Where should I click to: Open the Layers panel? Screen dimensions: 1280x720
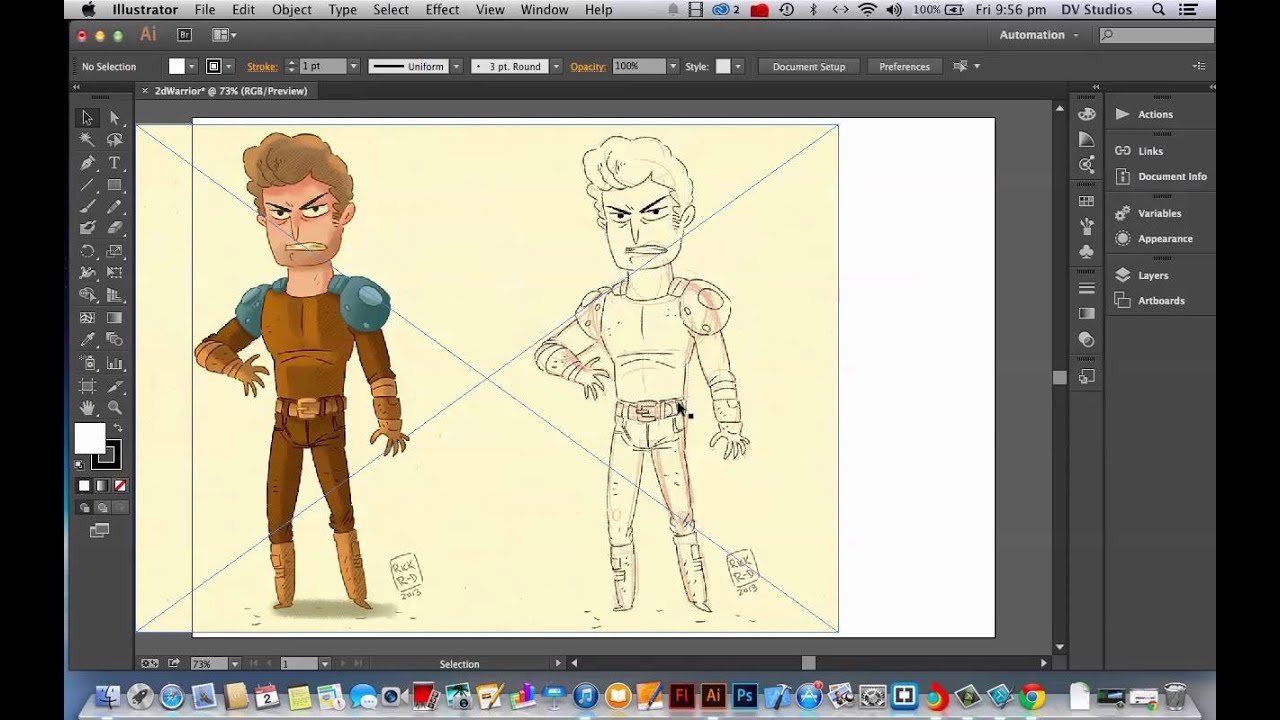(x=1151, y=275)
